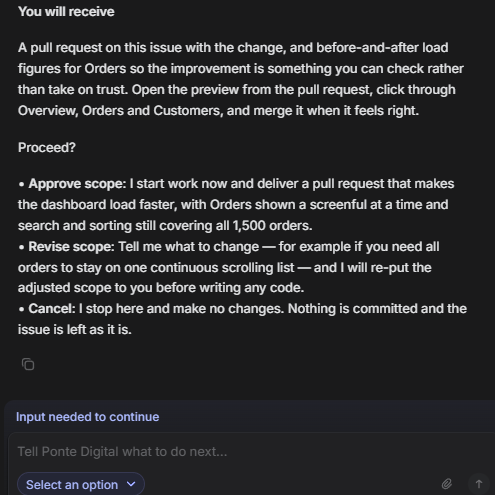Send the reply with the up-arrow button
The width and height of the screenshot is (495, 495).
[479, 484]
